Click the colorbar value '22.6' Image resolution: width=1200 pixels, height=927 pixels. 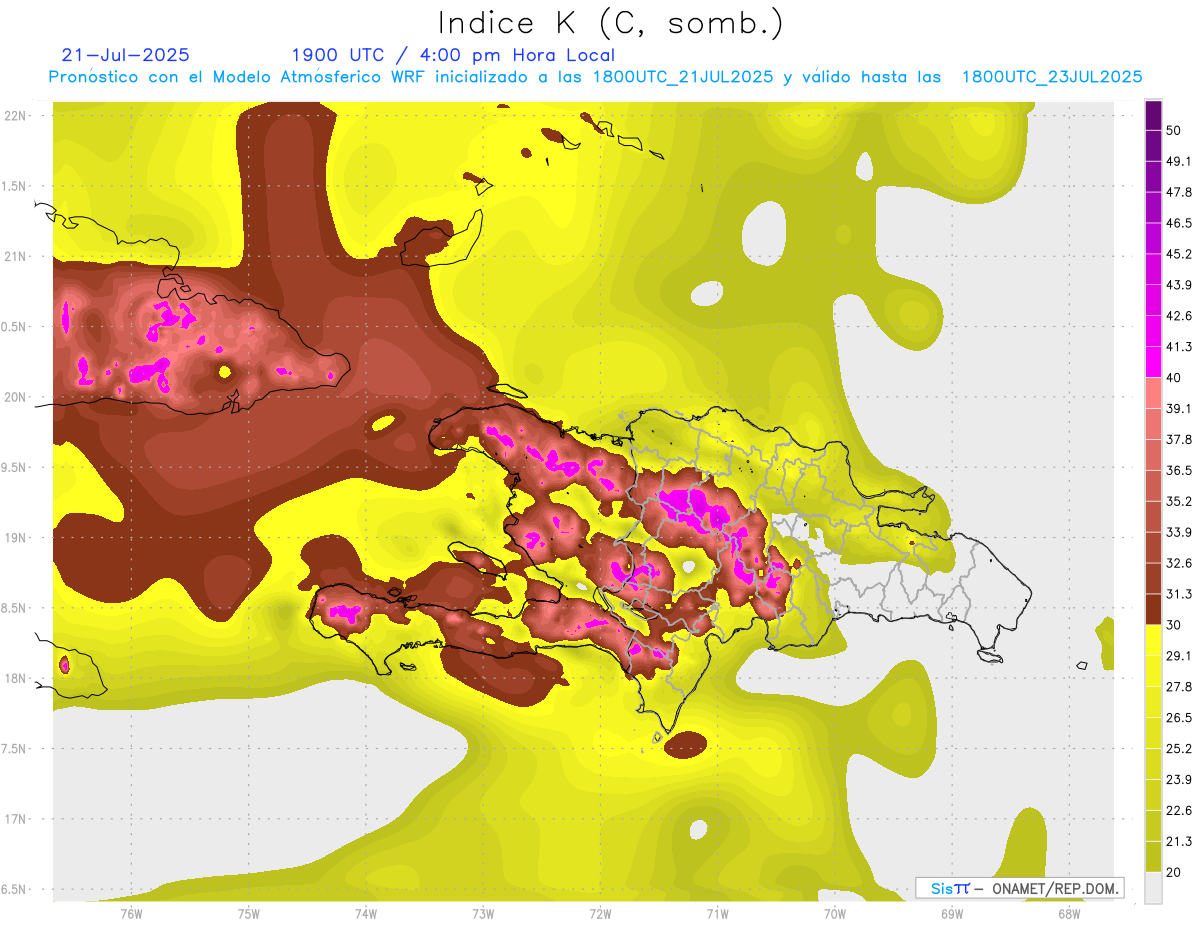1178,811
